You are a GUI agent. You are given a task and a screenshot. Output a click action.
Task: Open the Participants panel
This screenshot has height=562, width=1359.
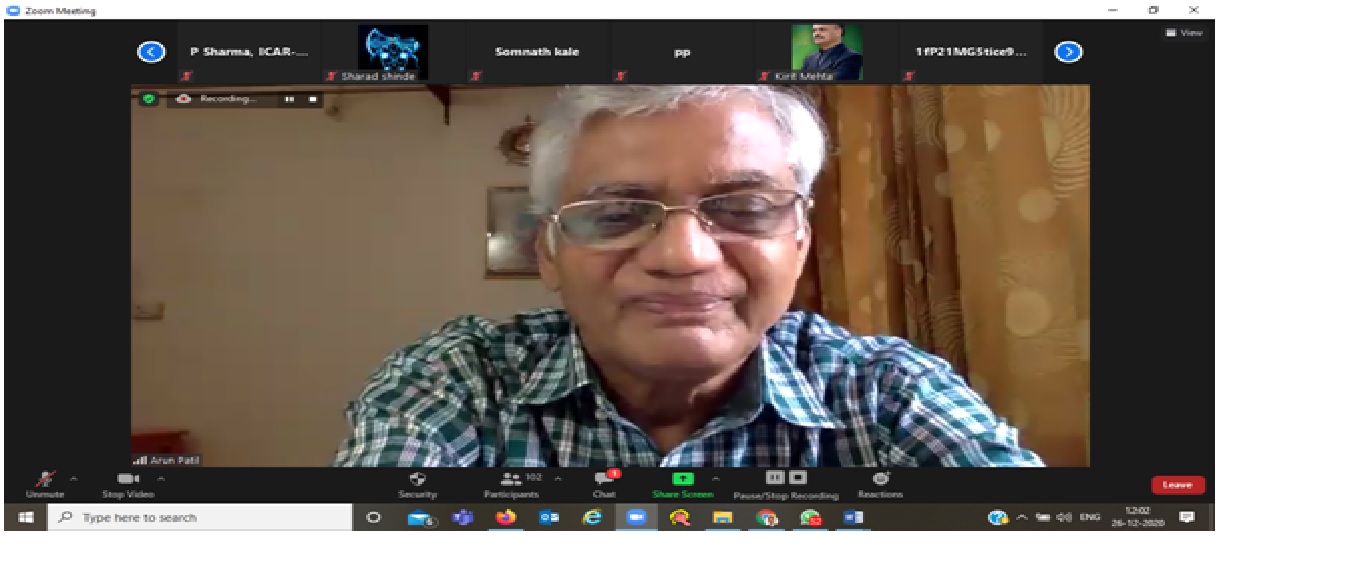pyautogui.click(x=512, y=484)
